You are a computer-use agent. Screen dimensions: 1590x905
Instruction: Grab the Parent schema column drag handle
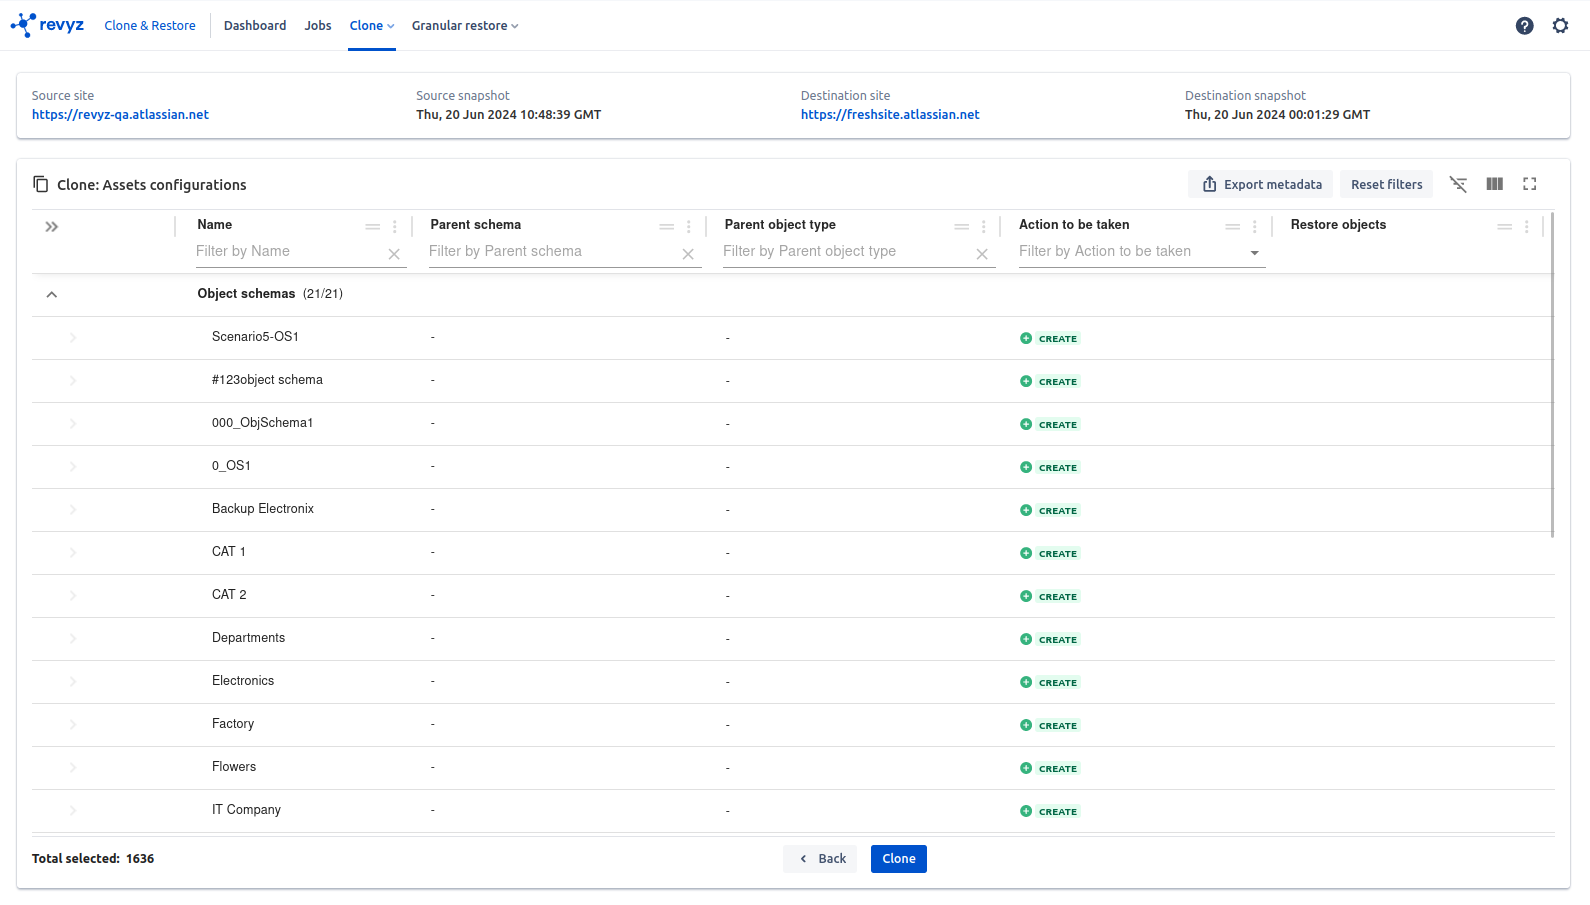tap(667, 227)
